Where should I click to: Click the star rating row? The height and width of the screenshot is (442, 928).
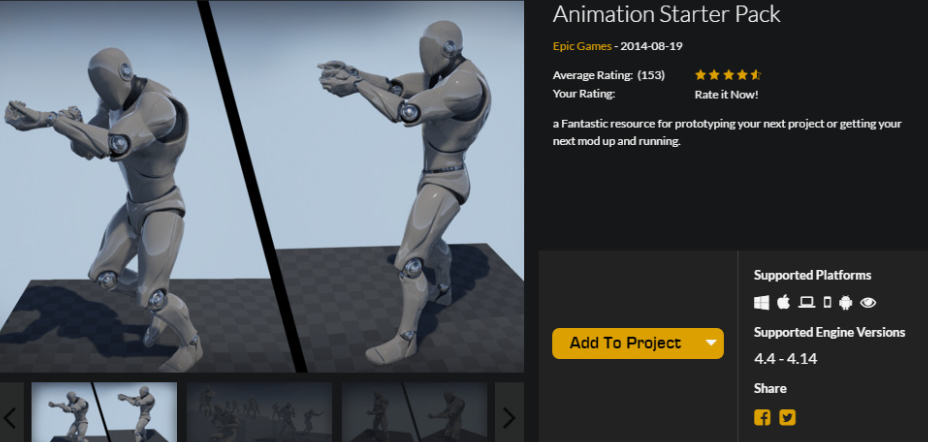[x=728, y=75]
